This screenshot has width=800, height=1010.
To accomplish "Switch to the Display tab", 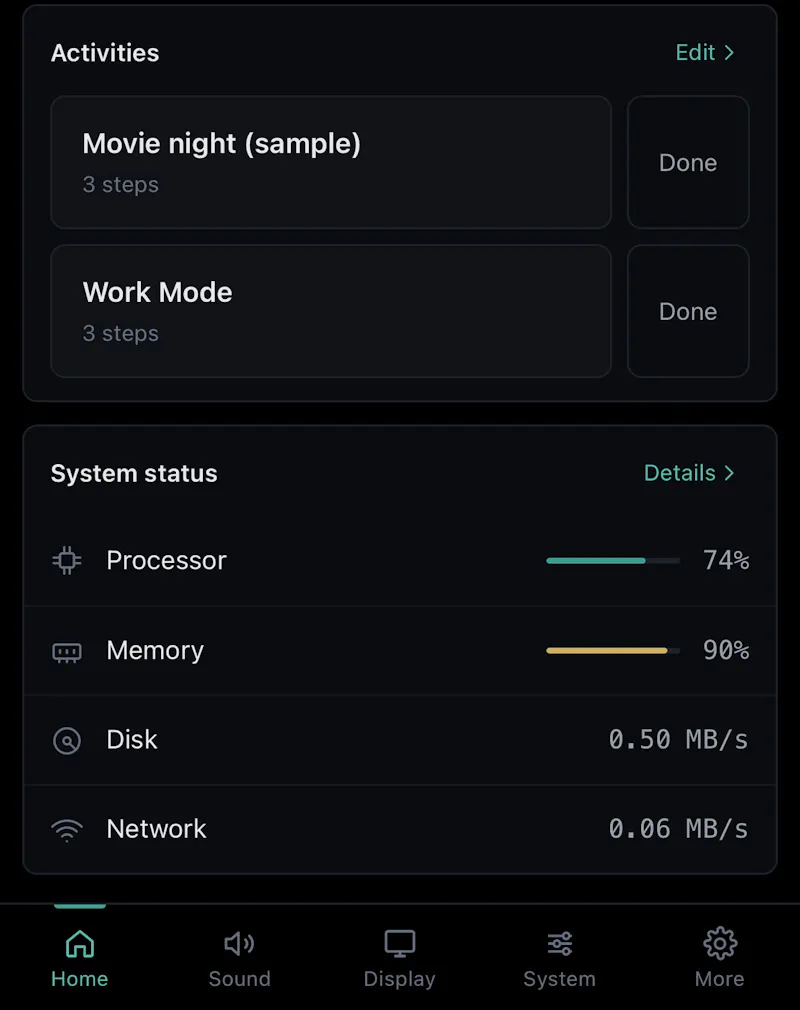I will (x=399, y=958).
